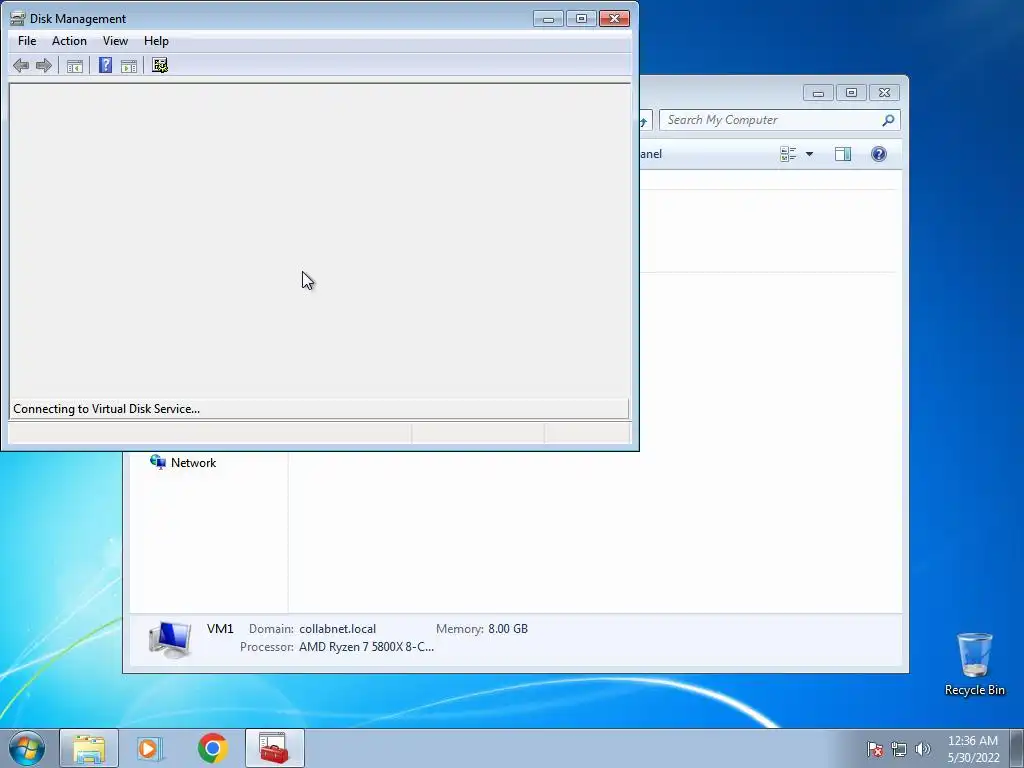Click the Disk Management title bar icon

[x=18, y=18]
